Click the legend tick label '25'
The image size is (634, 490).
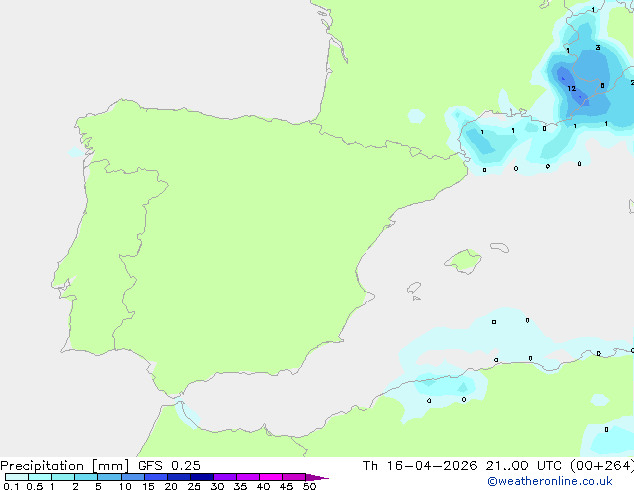[x=194, y=486]
